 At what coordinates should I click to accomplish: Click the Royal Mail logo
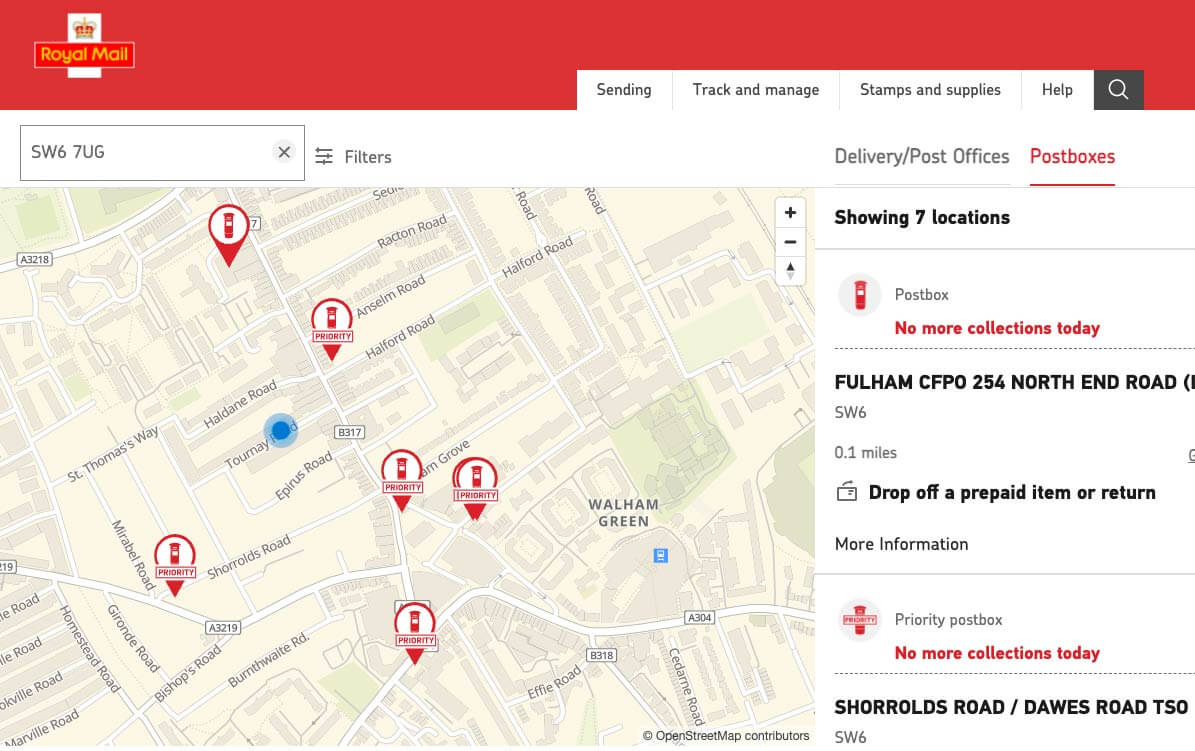(x=85, y=47)
